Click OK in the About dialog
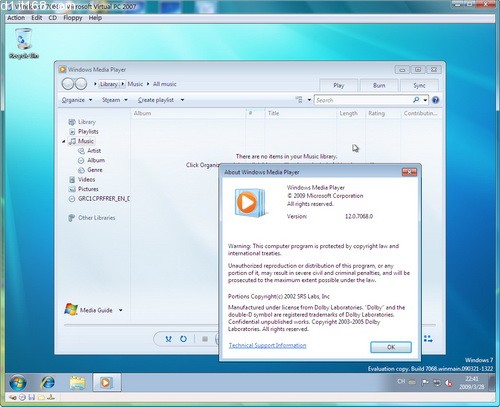Viewport: 500px width, 407px height. (x=391, y=347)
